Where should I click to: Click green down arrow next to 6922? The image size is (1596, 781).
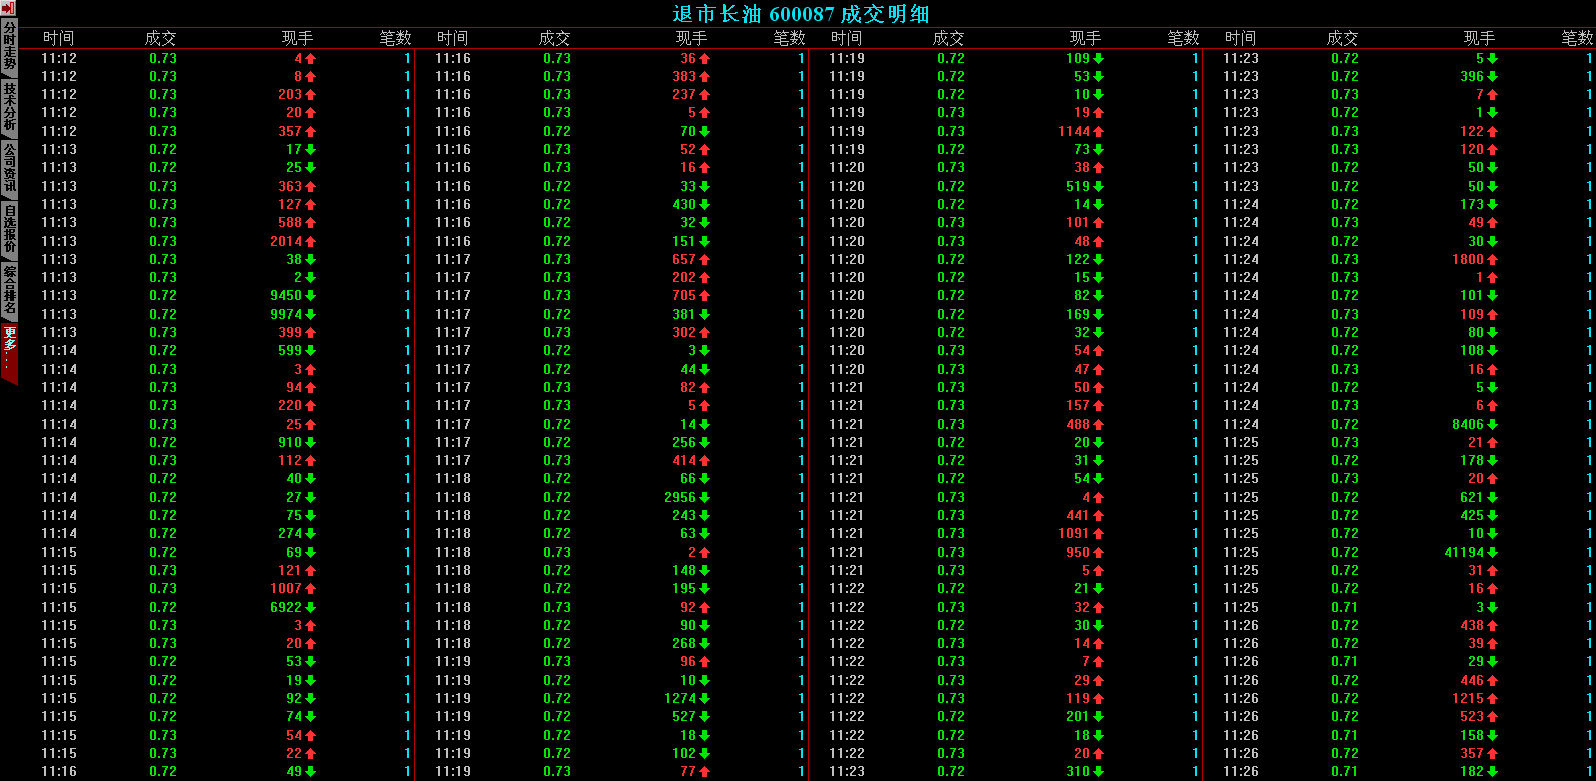point(310,608)
